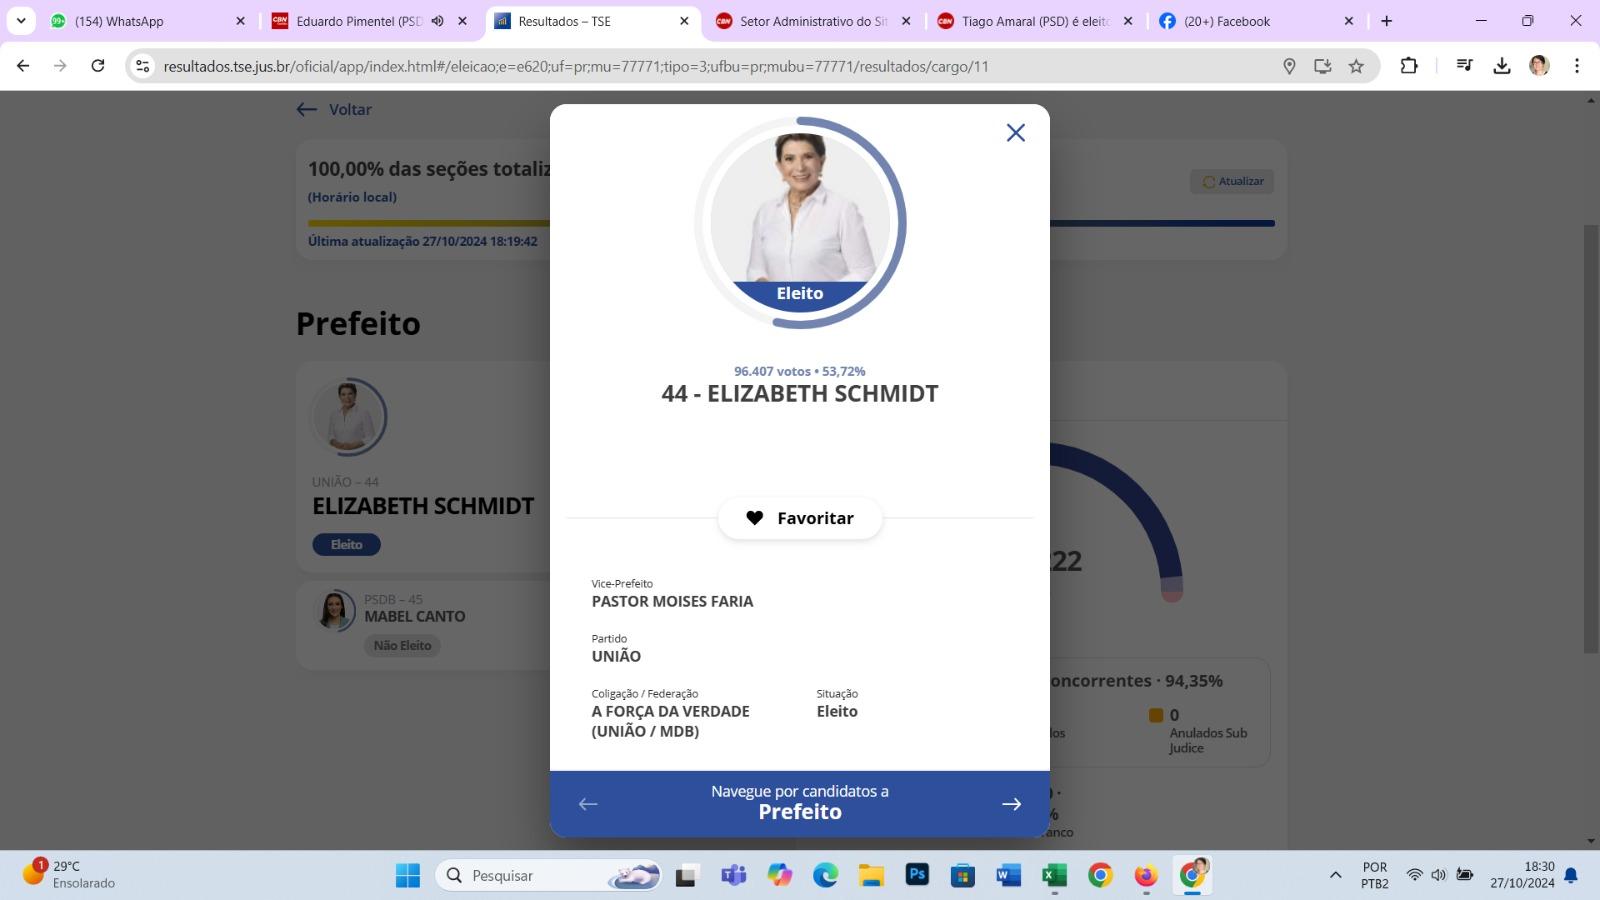Click the media controls icon in toolbar
The height and width of the screenshot is (900, 1600).
pos(1464,66)
